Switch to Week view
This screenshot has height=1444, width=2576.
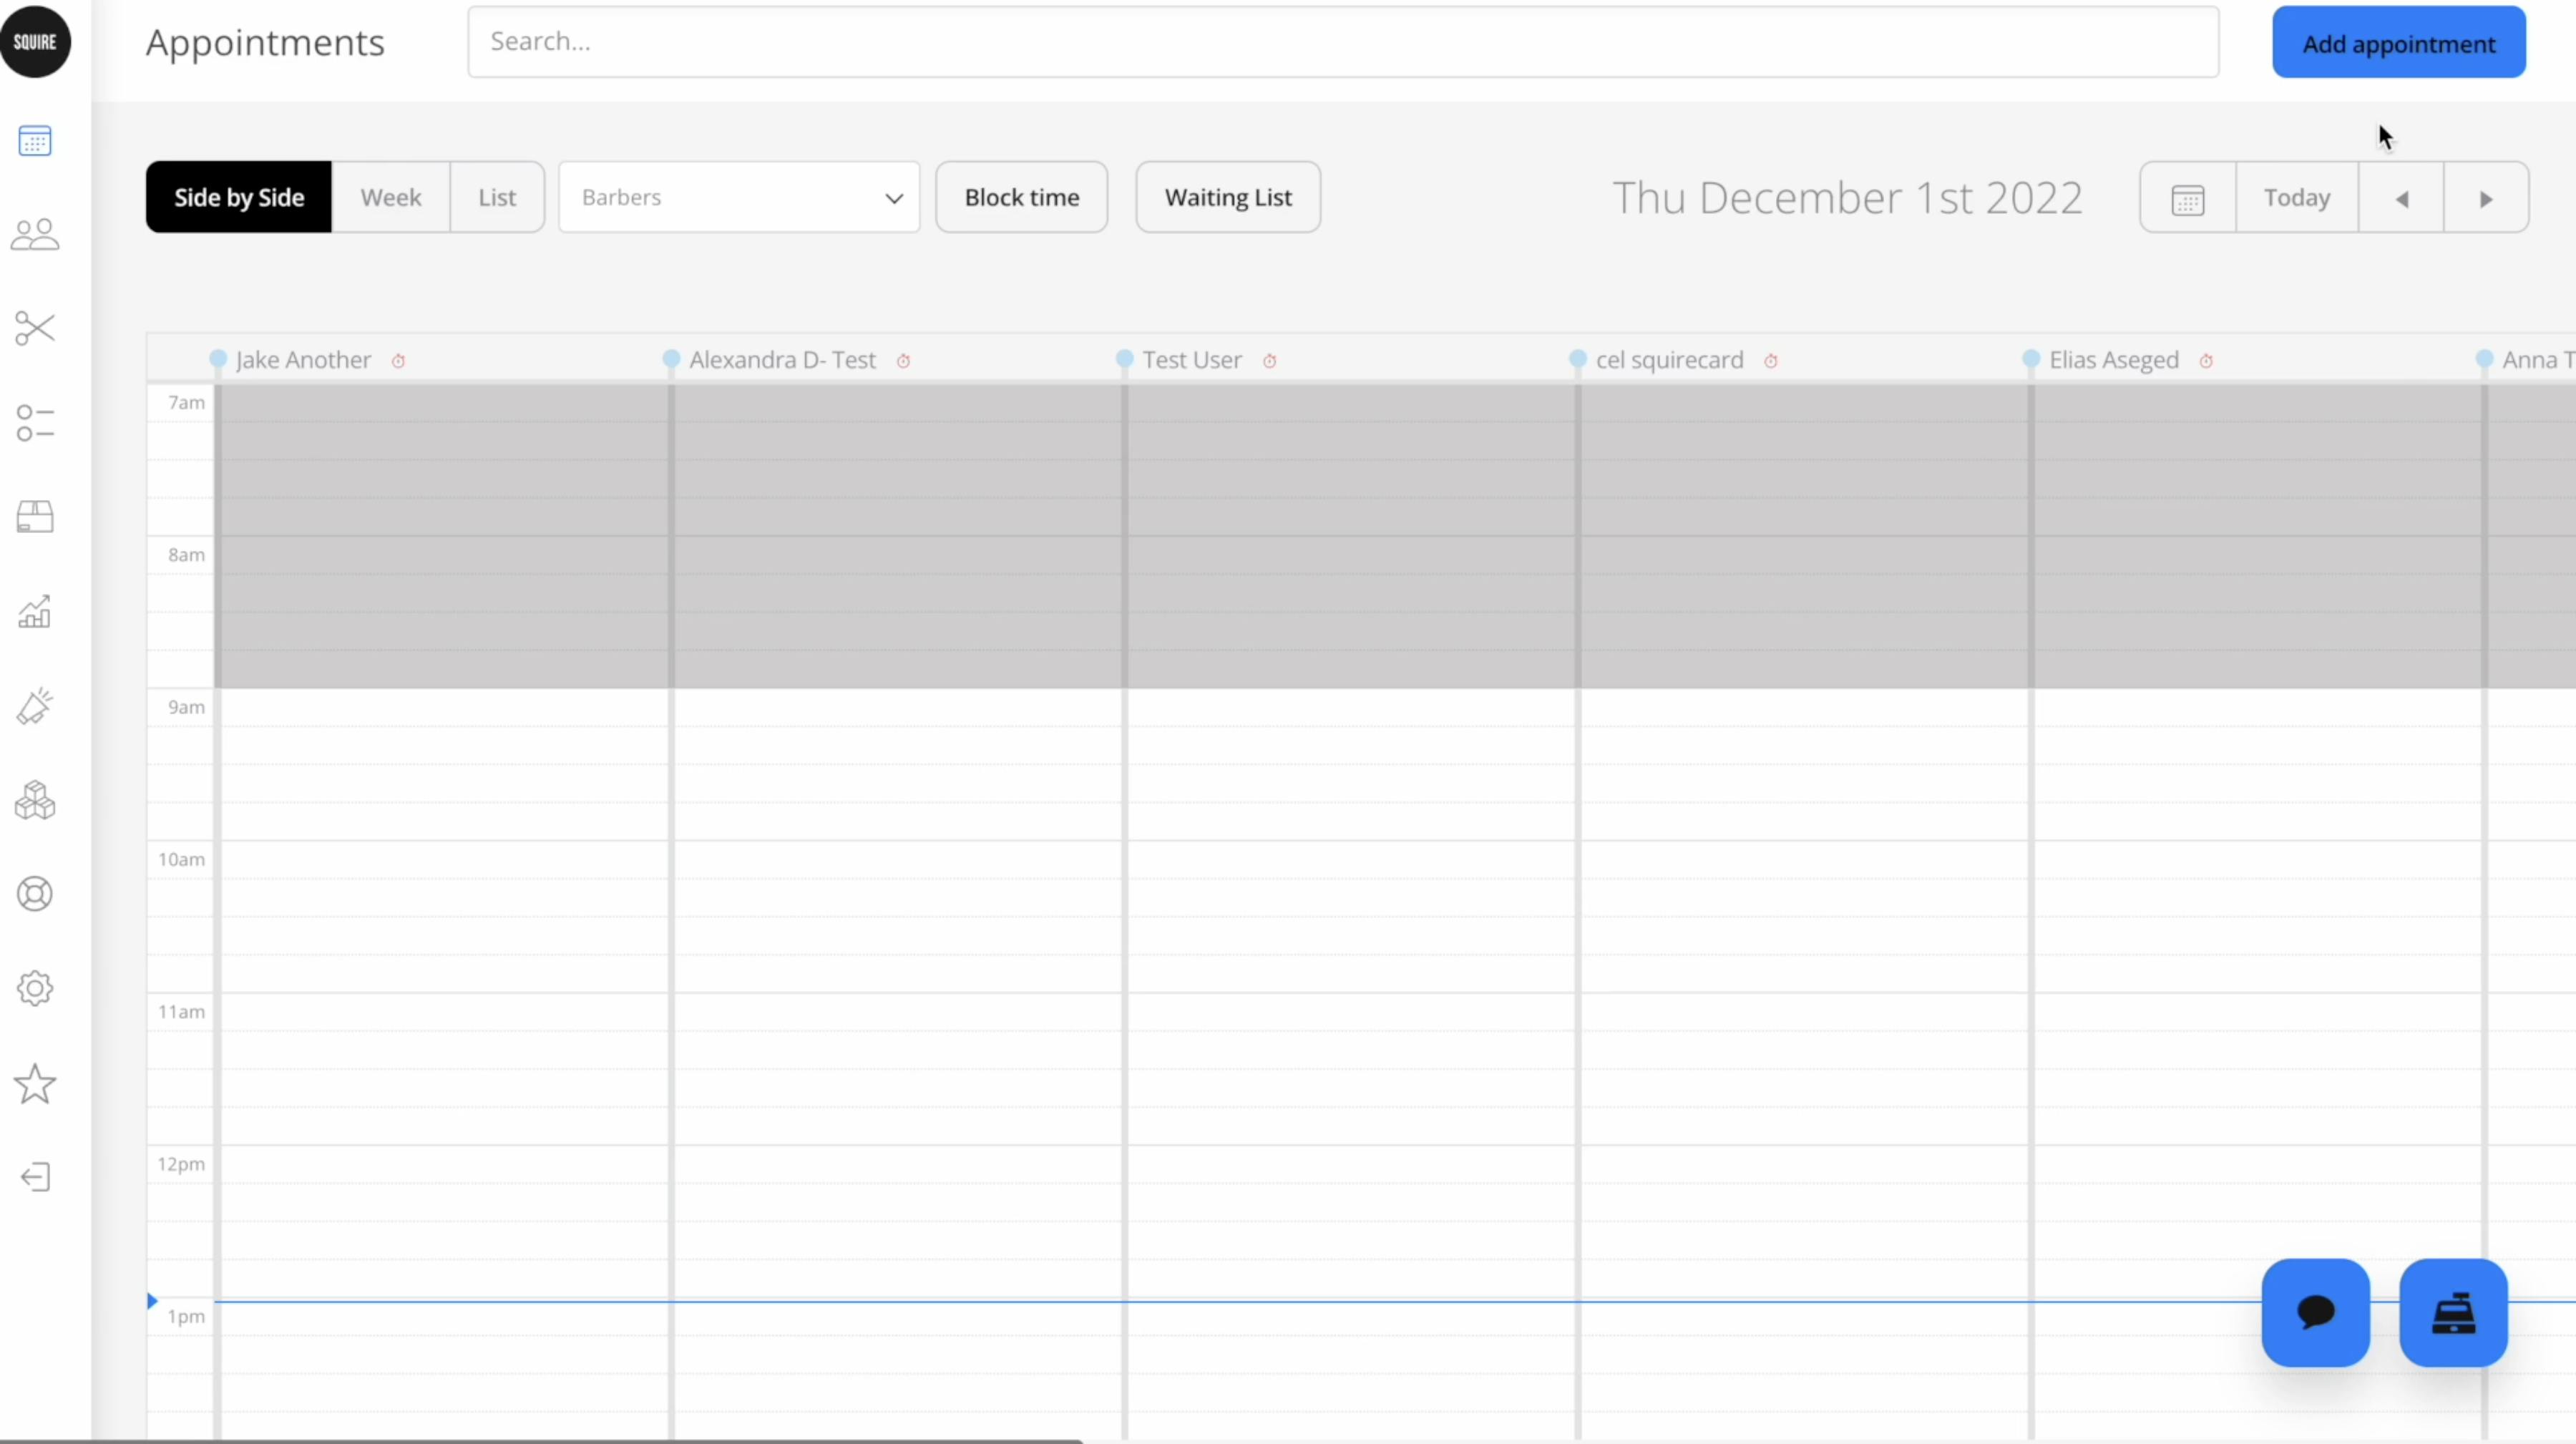[x=390, y=197]
